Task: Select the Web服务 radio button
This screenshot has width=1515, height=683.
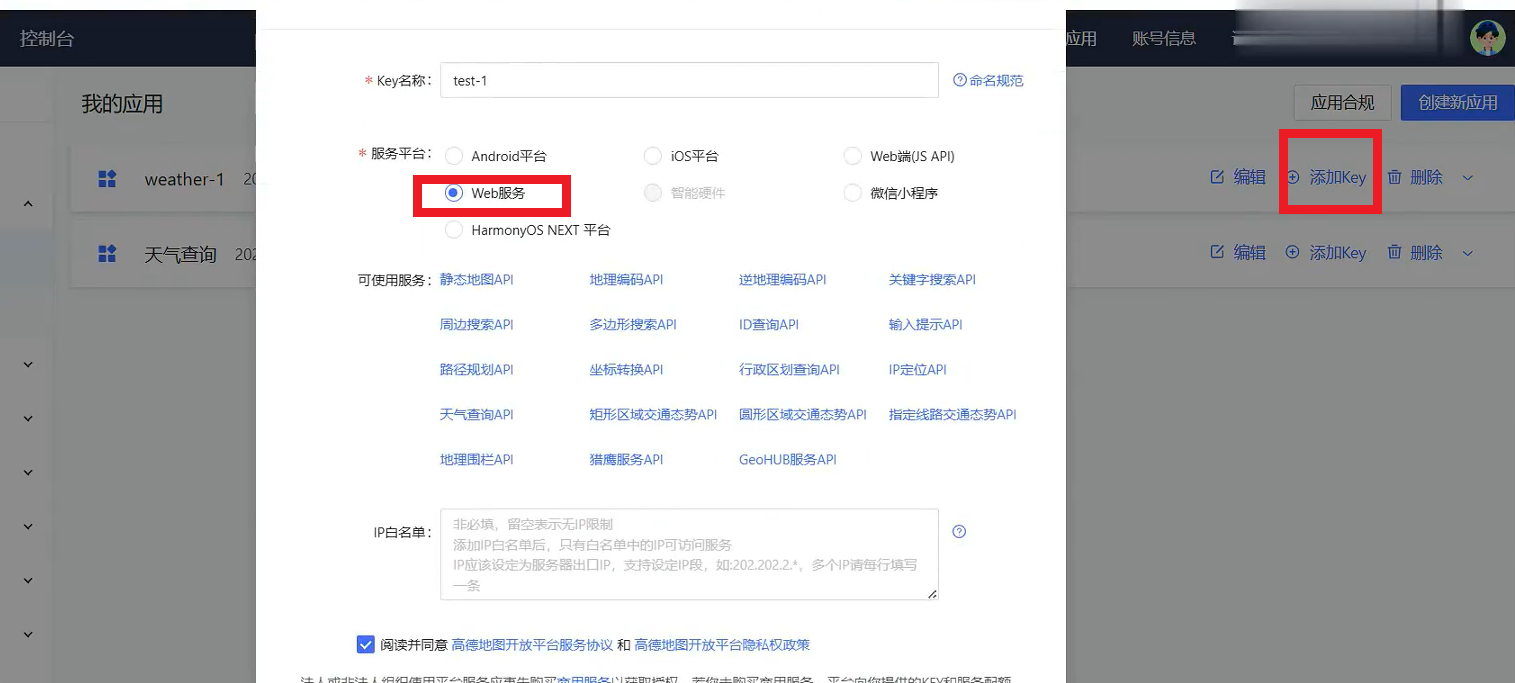Action: [x=454, y=193]
